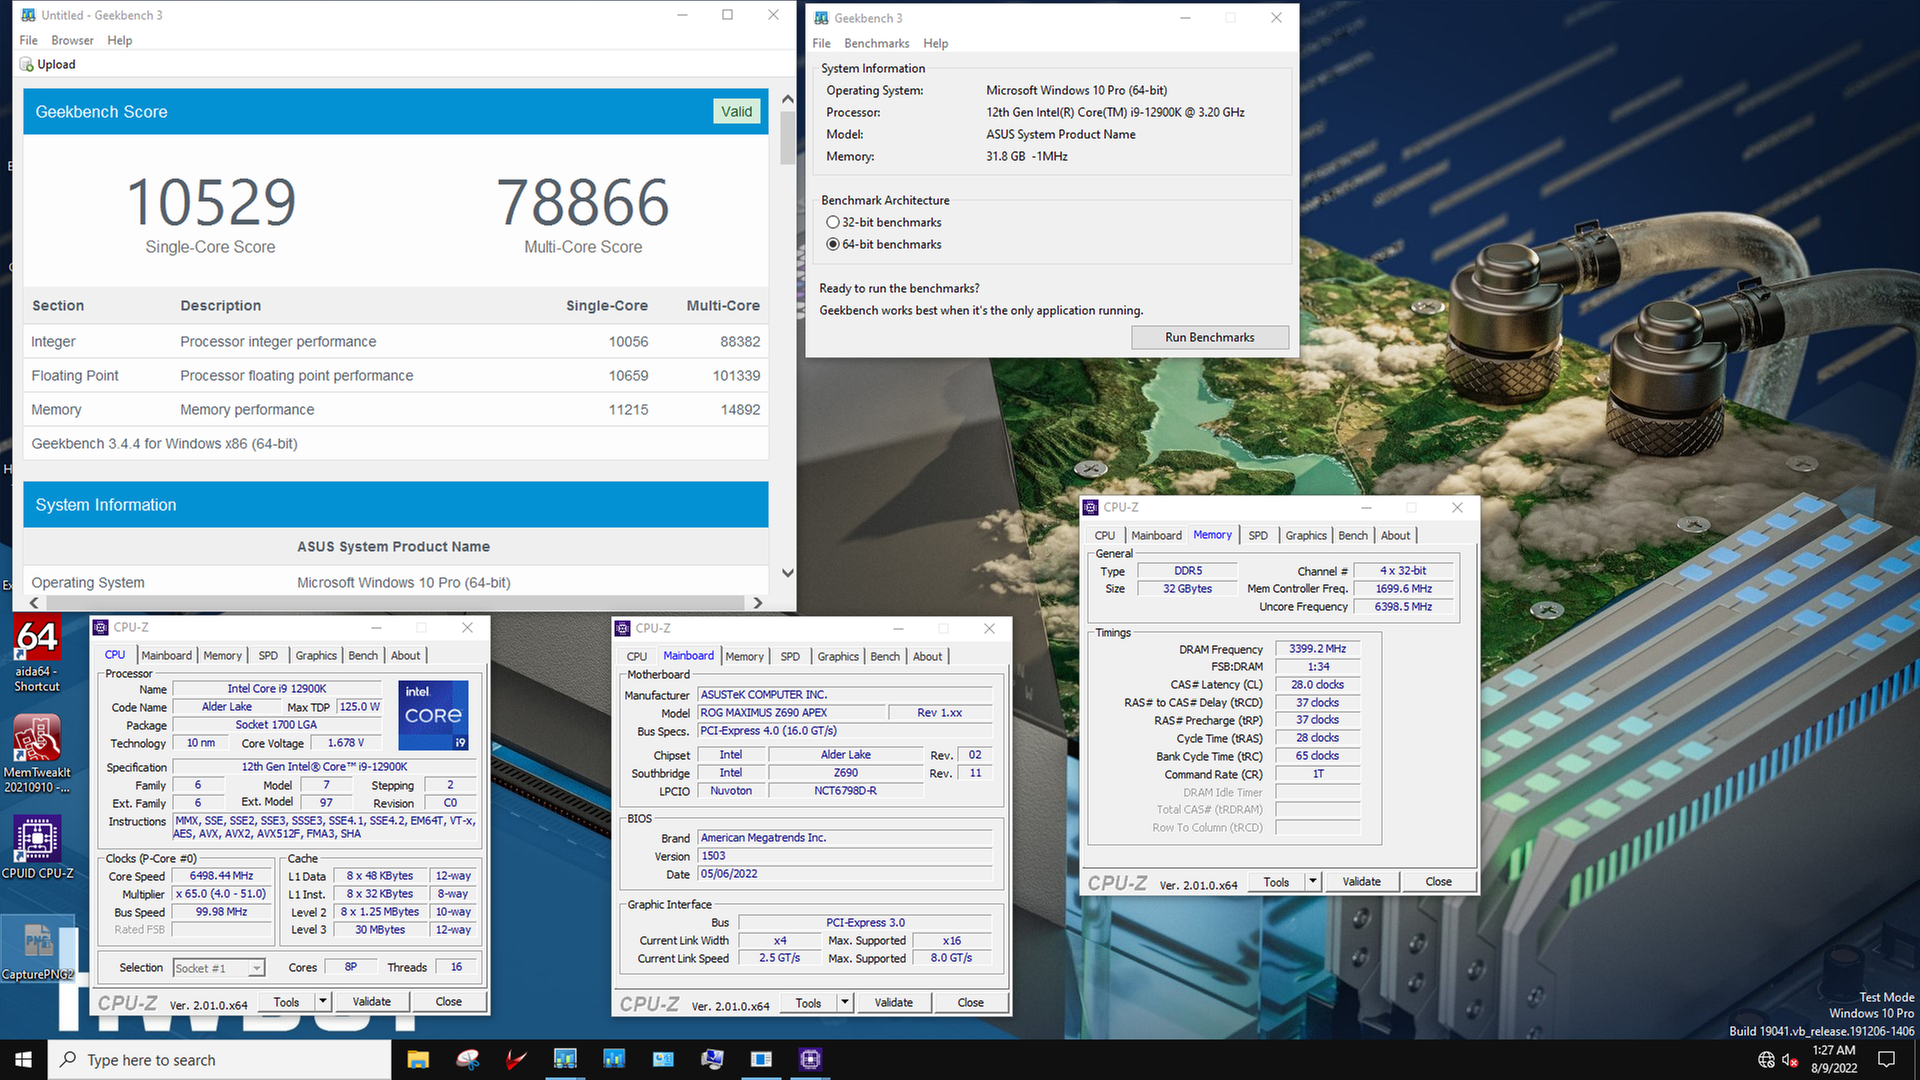Click the Windows Start button
This screenshot has height=1080, width=1920.
click(23, 1059)
